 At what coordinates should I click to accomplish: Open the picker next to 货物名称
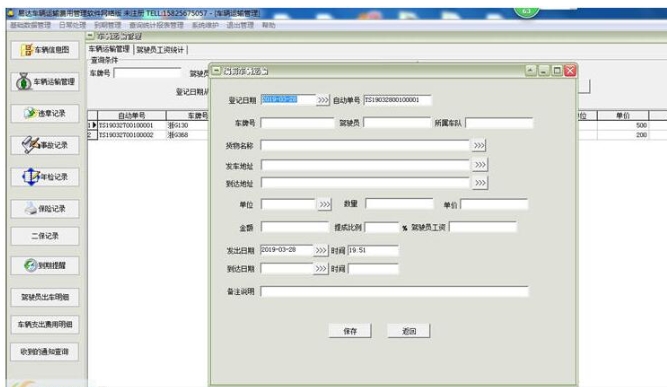pos(479,145)
